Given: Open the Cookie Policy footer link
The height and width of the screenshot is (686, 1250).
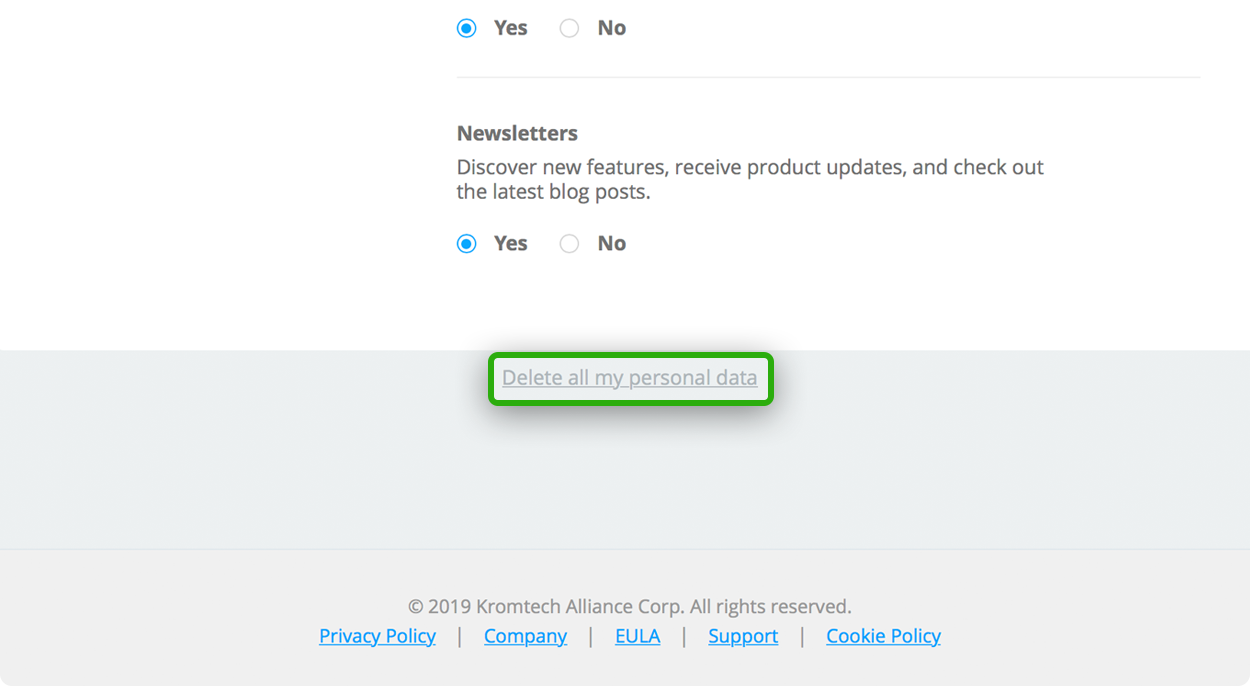Looking at the screenshot, I should [x=883, y=636].
